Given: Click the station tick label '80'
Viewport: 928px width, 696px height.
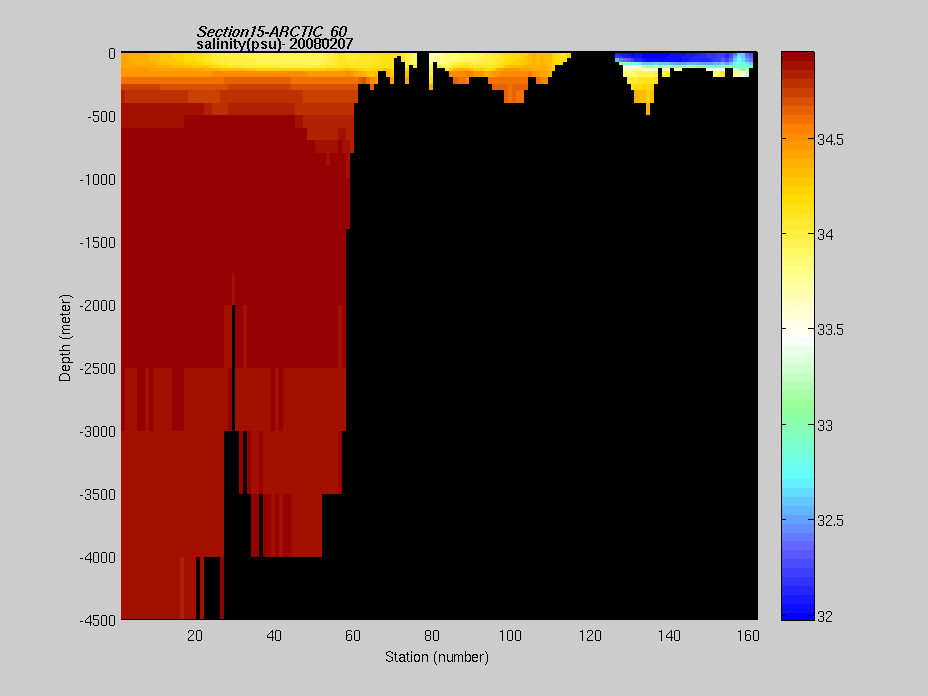Looking at the screenshot, I should (x=432, y=636).
